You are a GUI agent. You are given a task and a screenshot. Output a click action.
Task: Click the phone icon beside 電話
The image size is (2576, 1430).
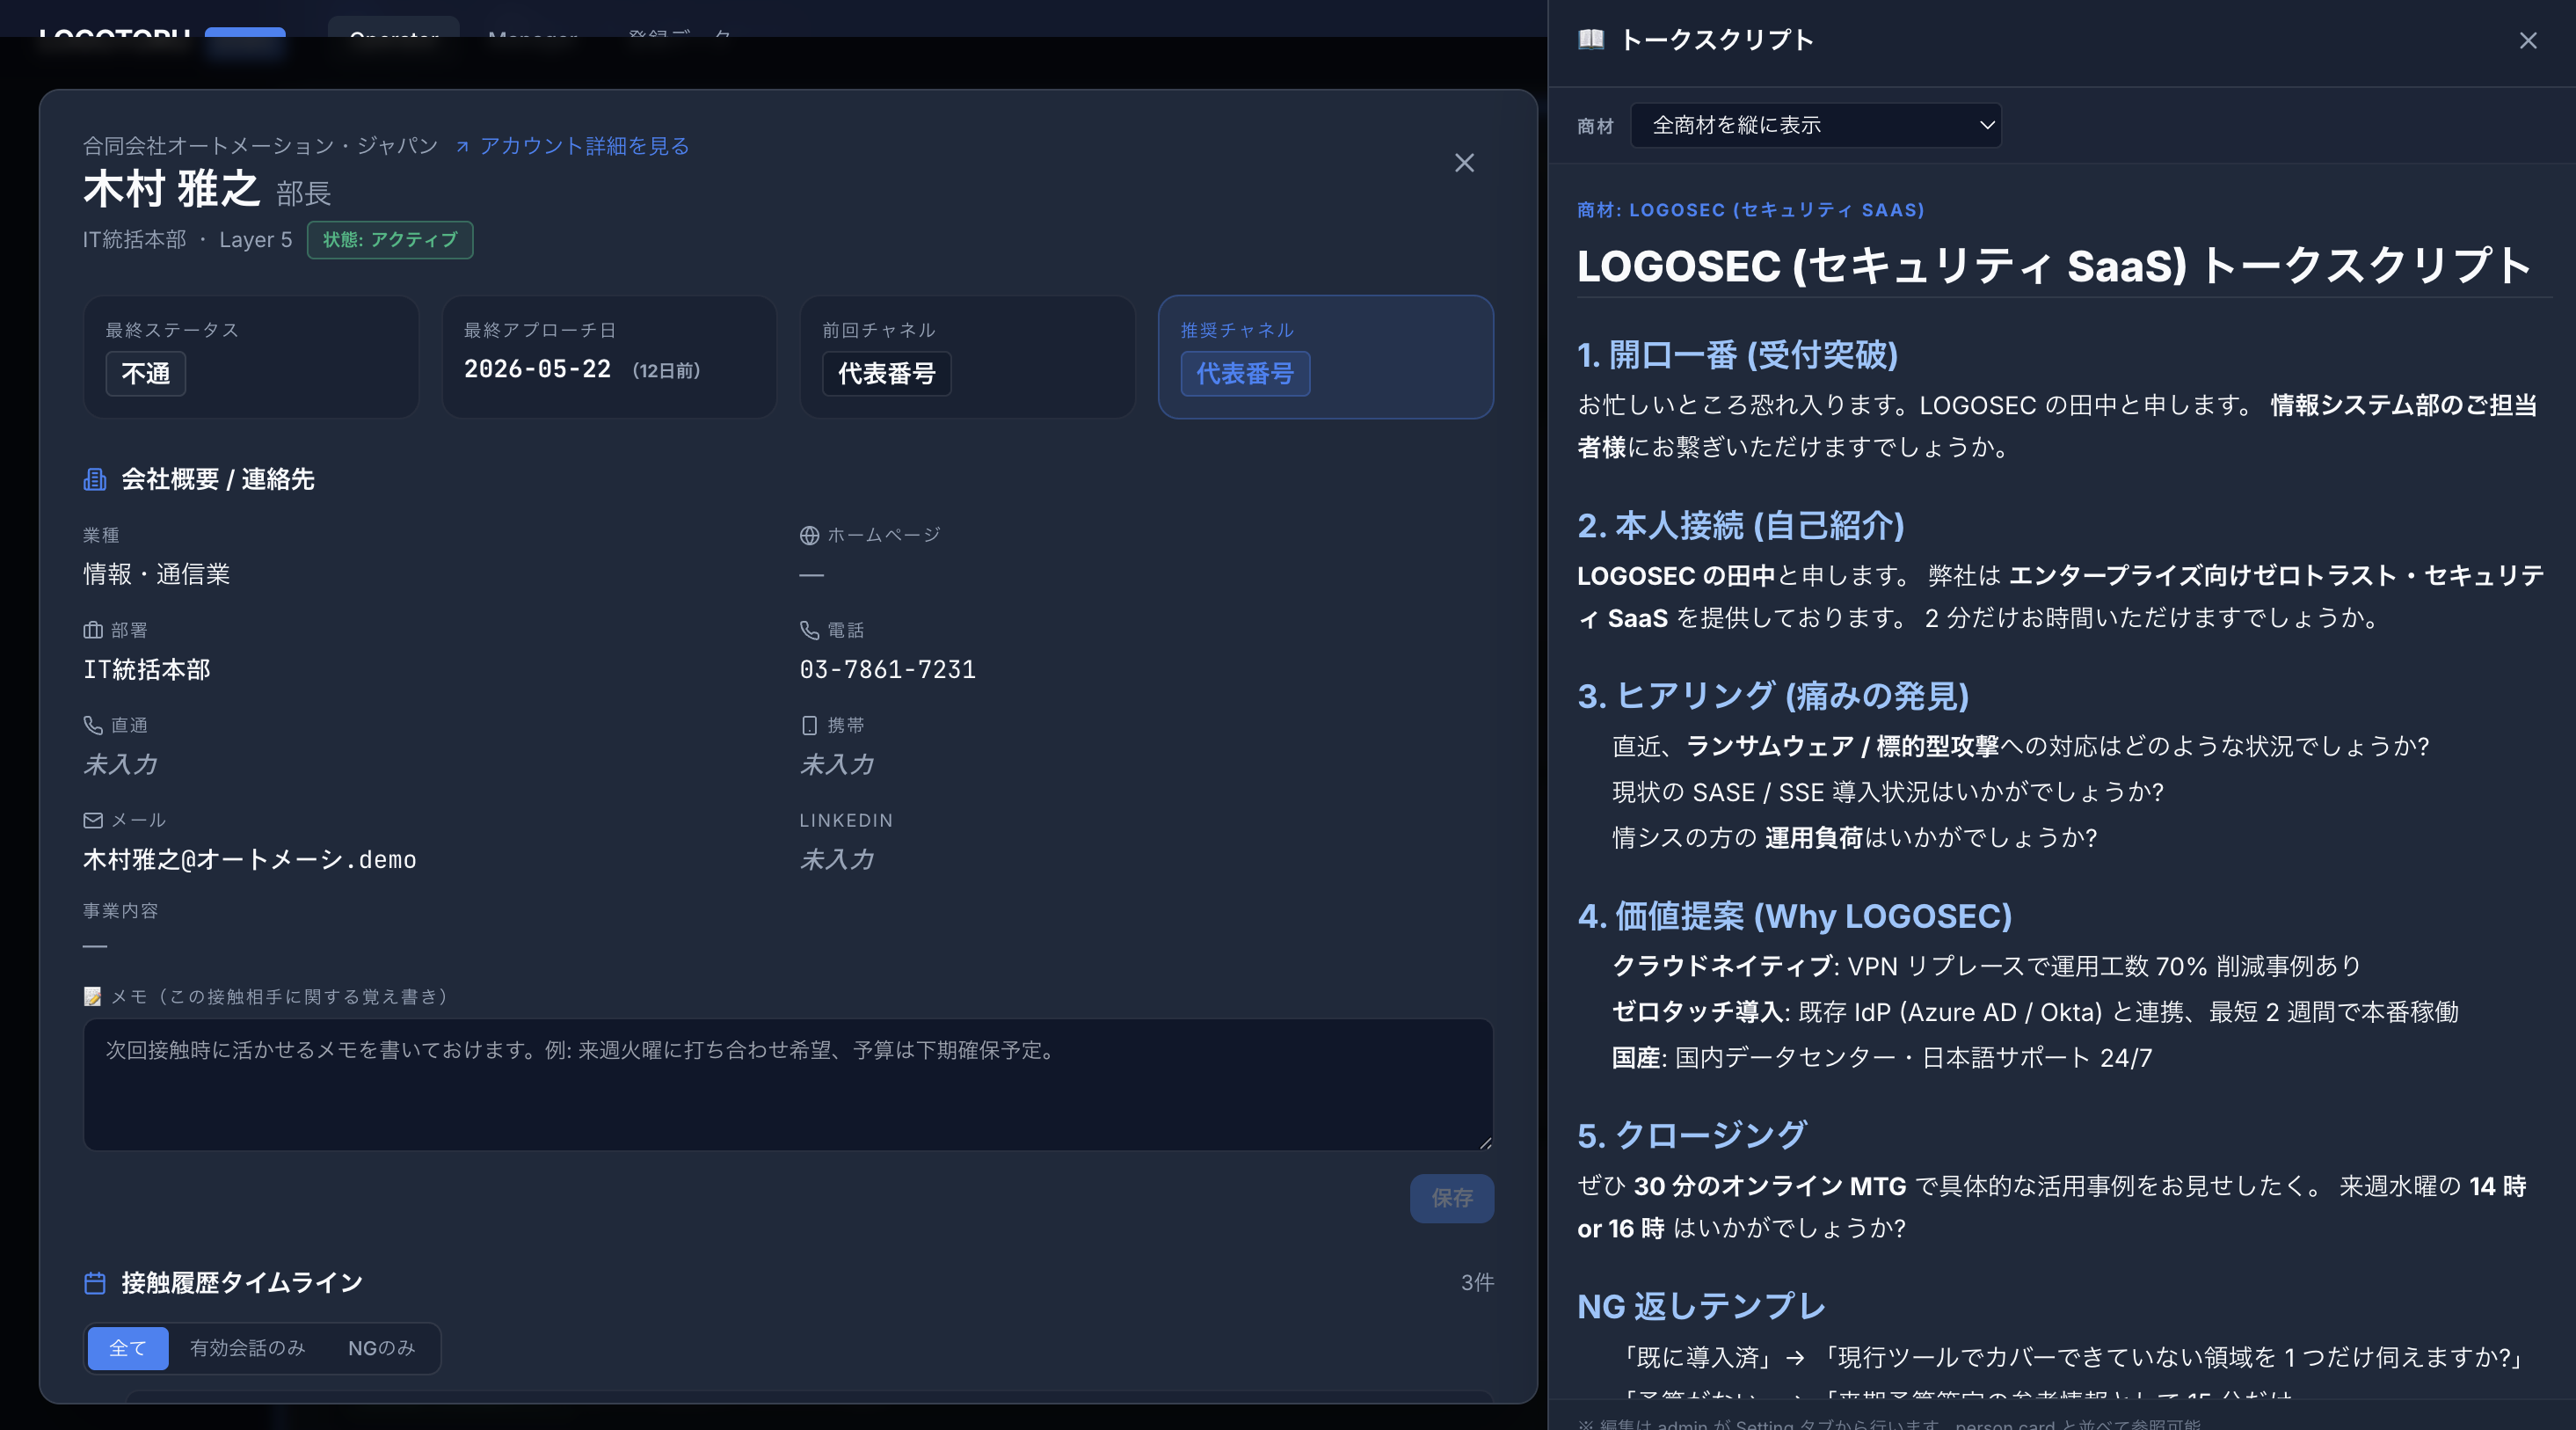click(809, 630)
